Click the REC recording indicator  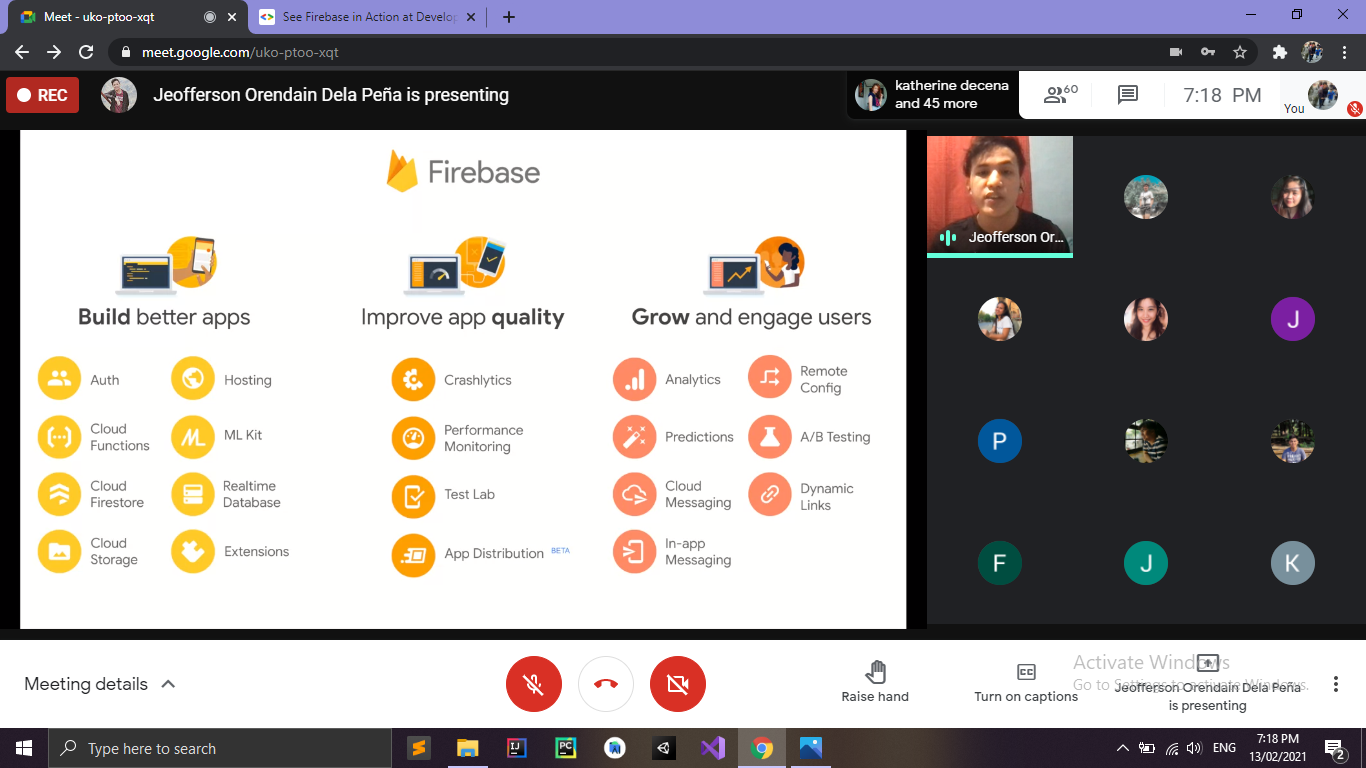click(x=42, y=95)
